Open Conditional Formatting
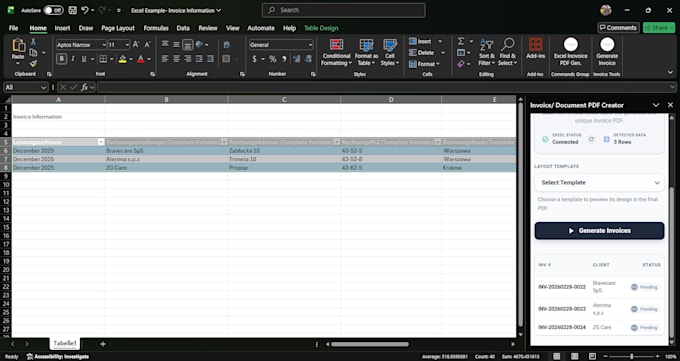 click(336, 52)
